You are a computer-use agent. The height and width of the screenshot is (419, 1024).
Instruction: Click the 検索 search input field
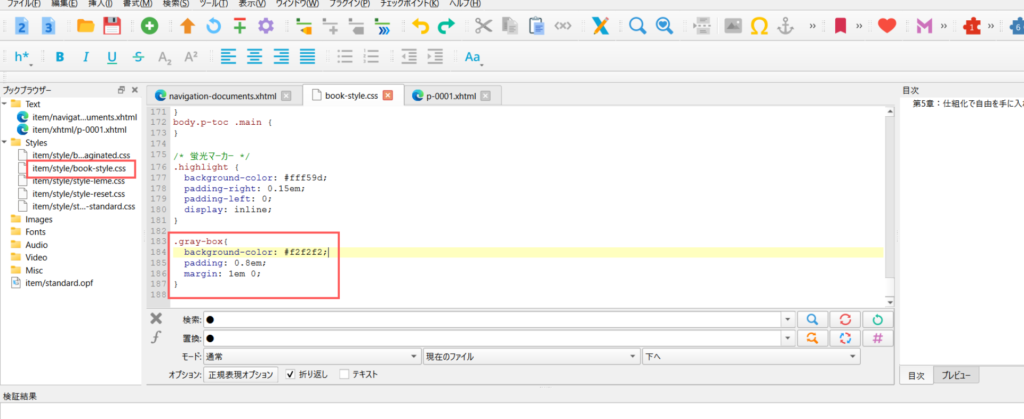[x=500, y=319]
